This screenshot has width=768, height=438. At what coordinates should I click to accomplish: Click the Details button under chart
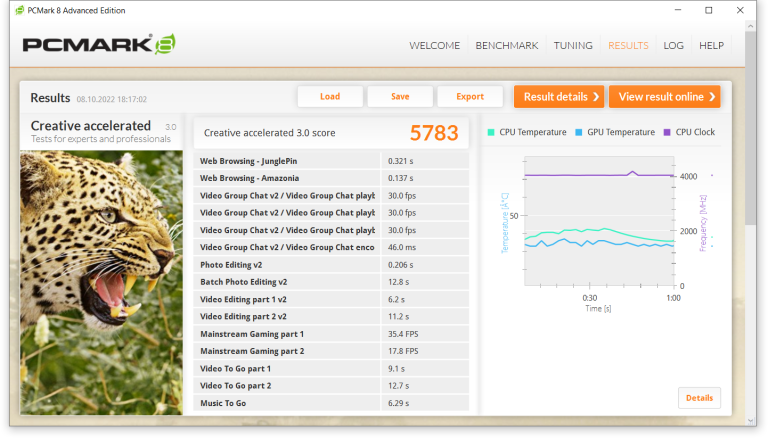click(x=699, y=398)
